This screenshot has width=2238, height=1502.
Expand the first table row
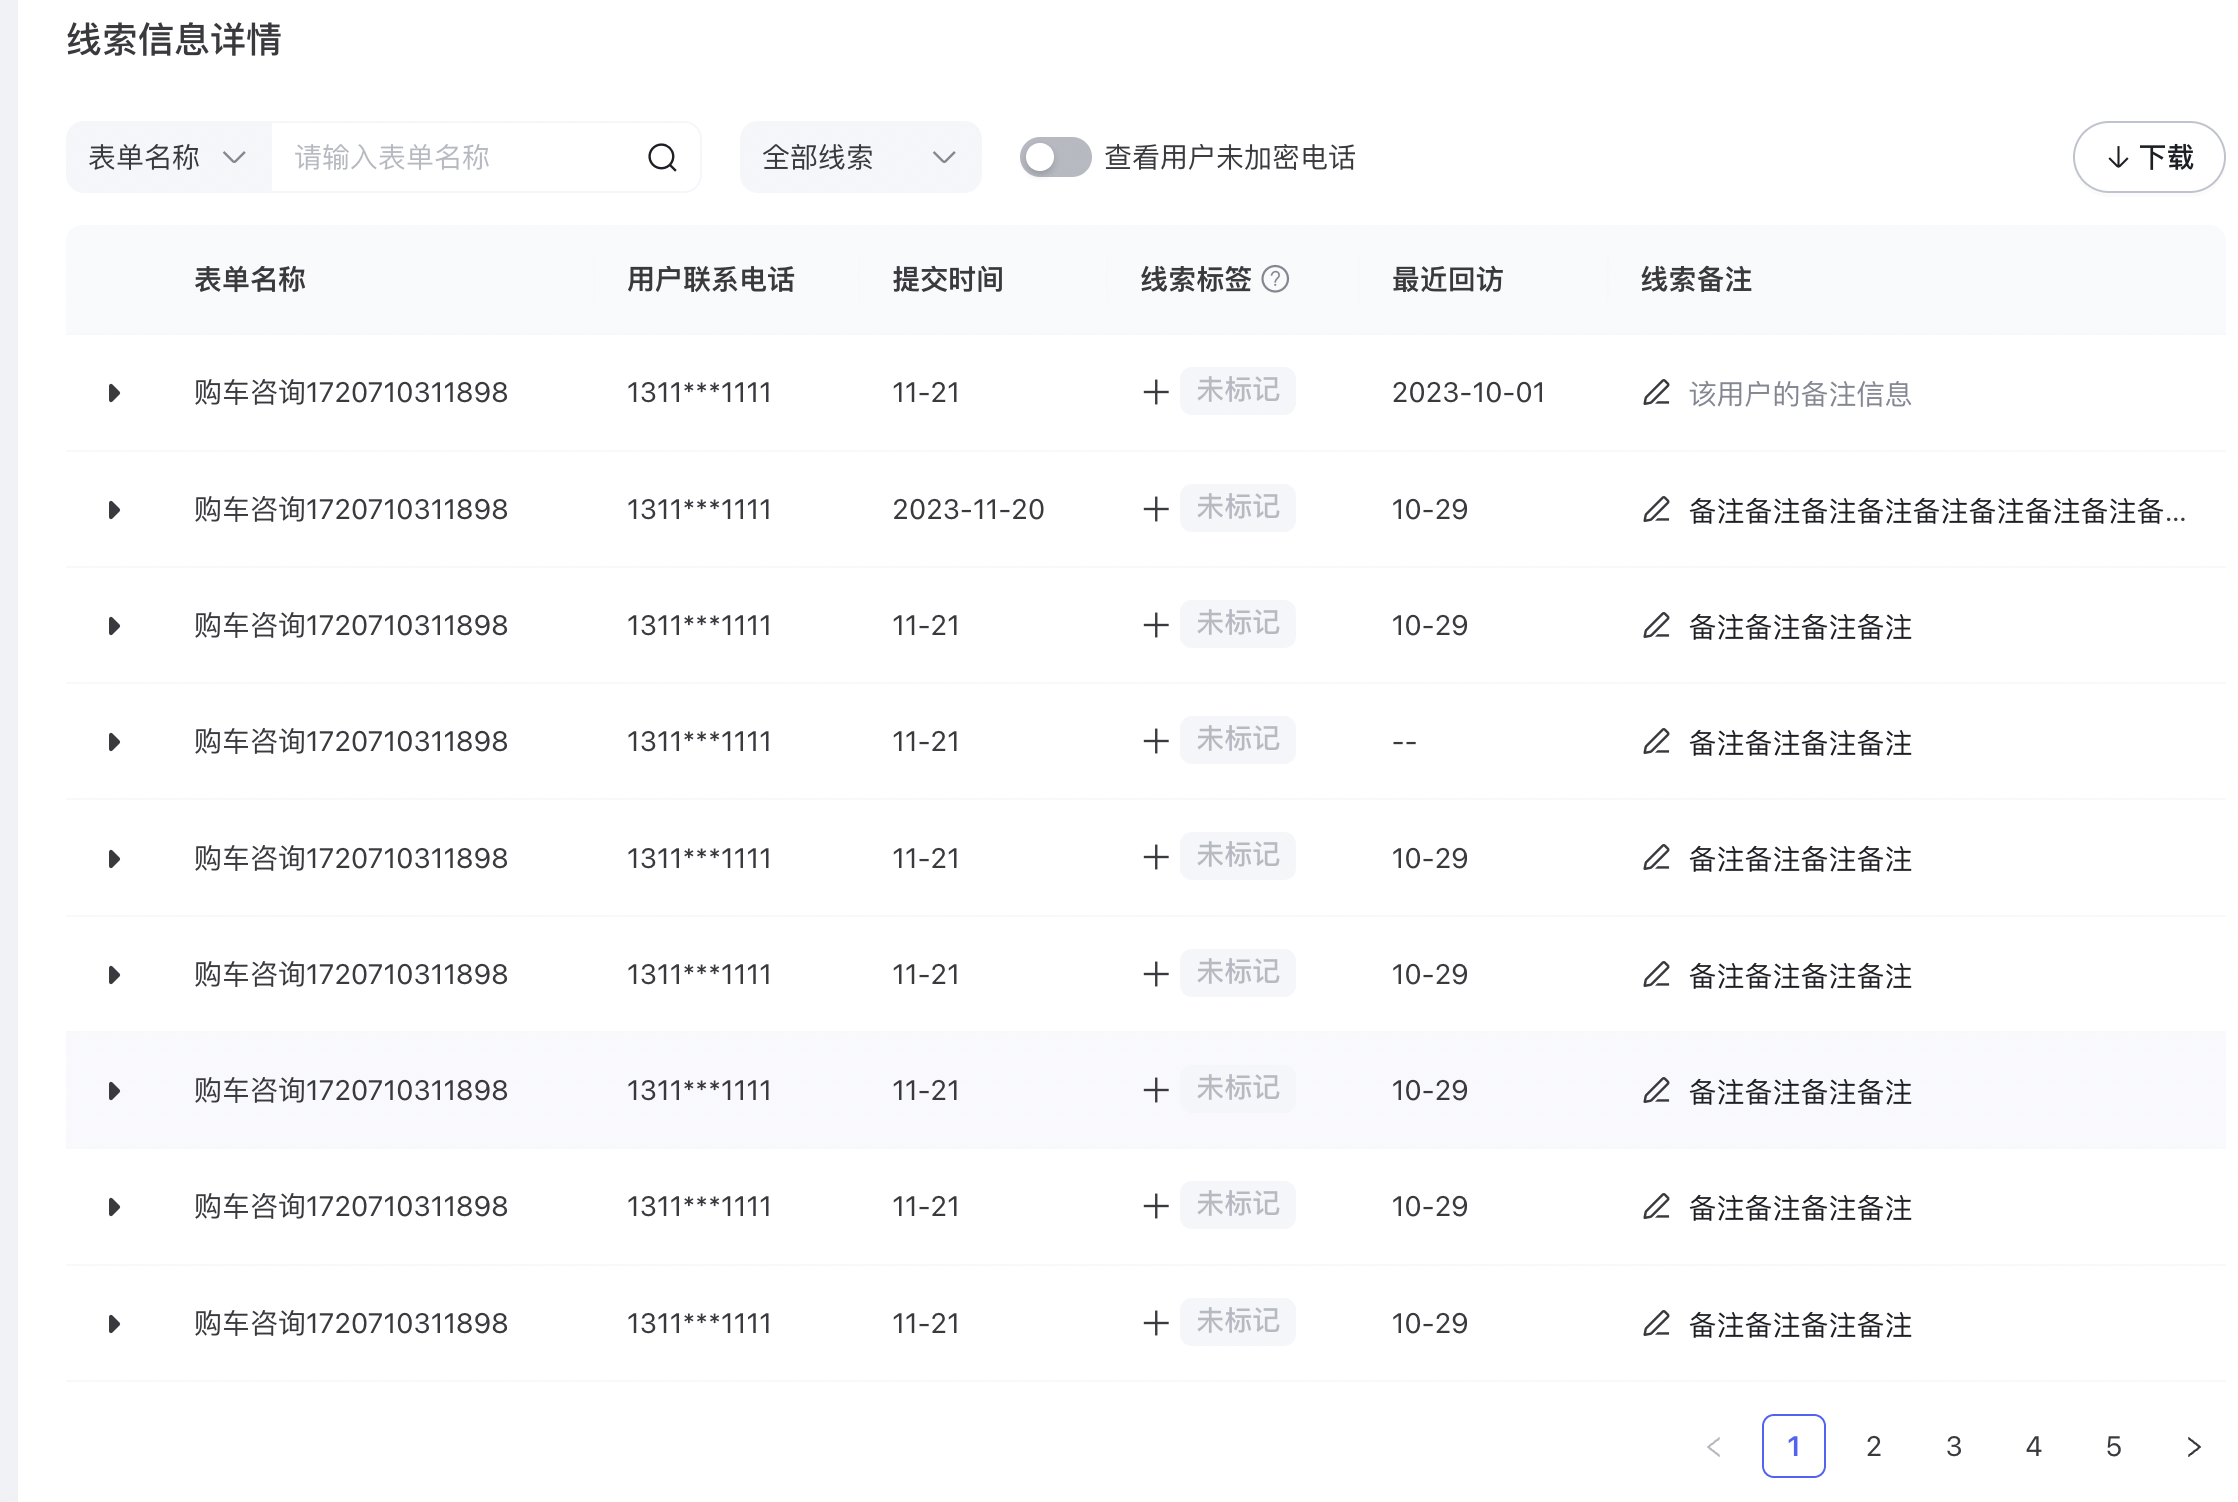pos(114,393)
